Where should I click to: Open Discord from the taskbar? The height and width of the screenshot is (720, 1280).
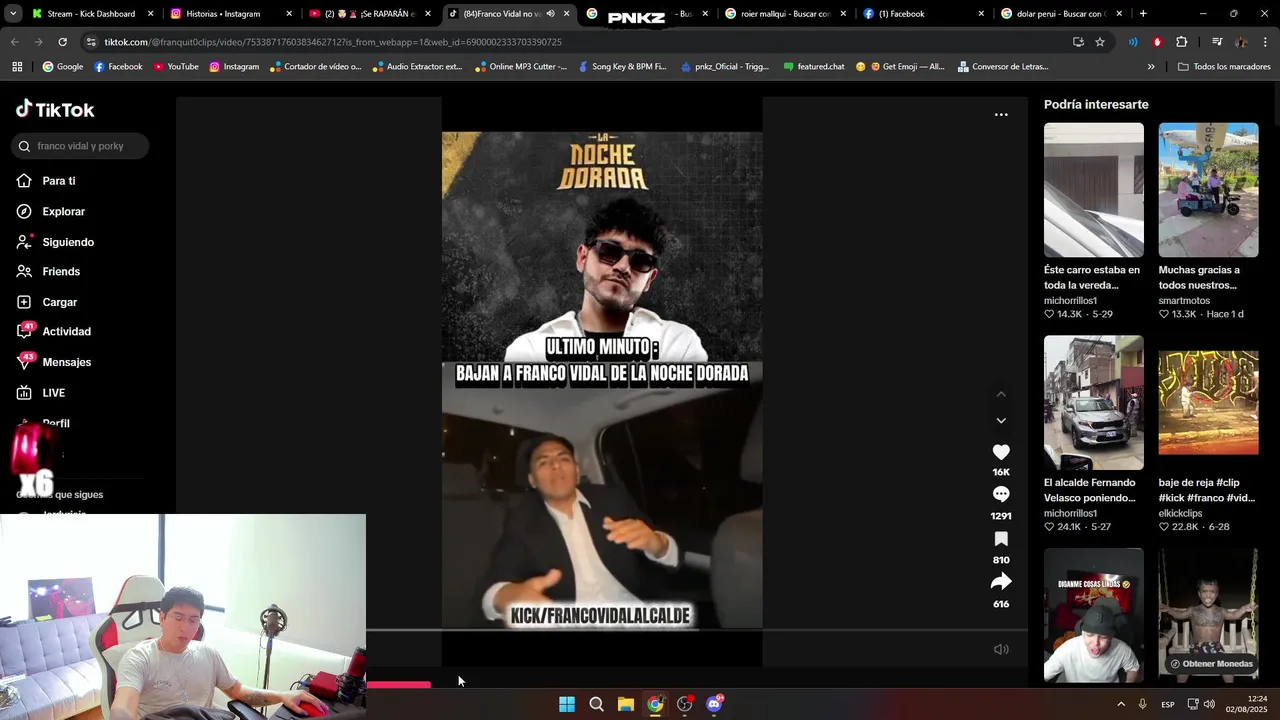pos(714,704)
